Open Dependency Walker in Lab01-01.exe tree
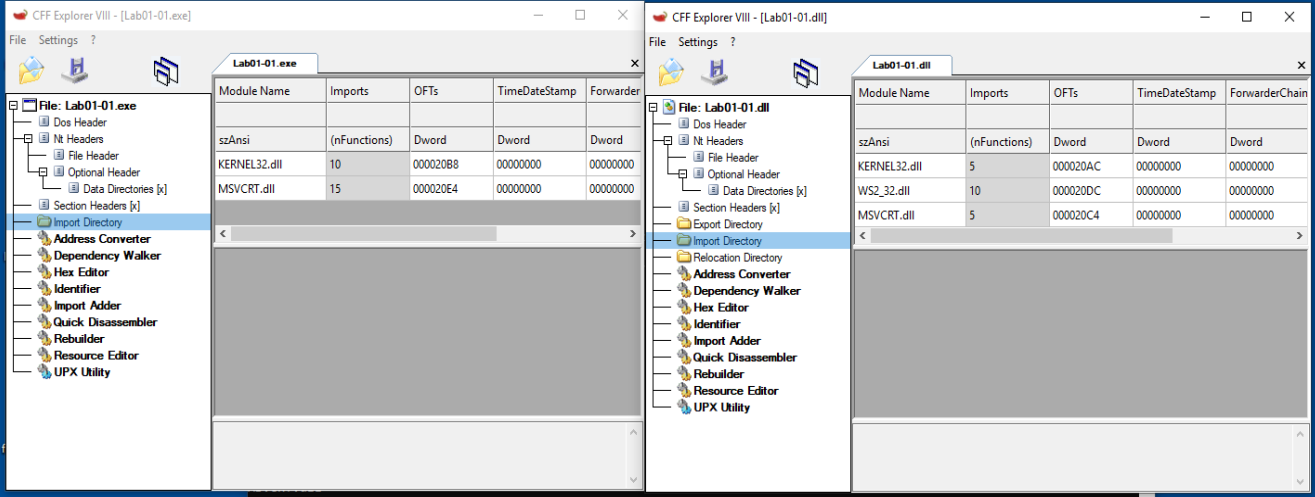Viewport: 1315px width, 497px height. coord(106,255)
